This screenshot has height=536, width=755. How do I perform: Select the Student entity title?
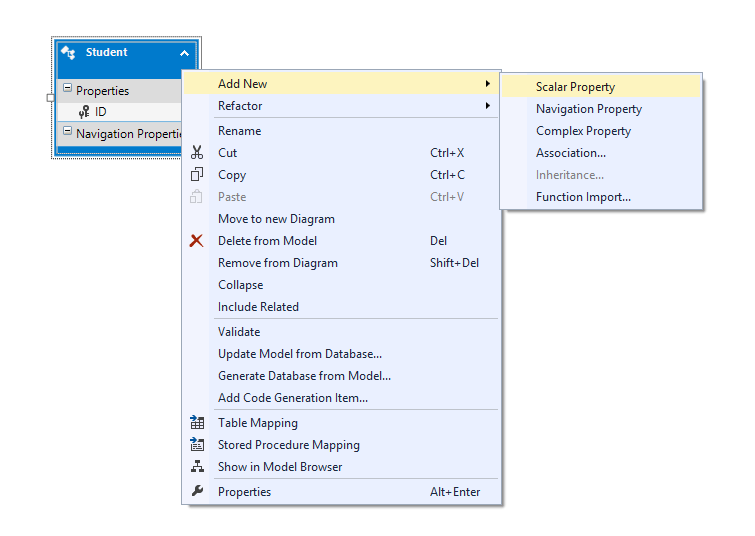106,52
